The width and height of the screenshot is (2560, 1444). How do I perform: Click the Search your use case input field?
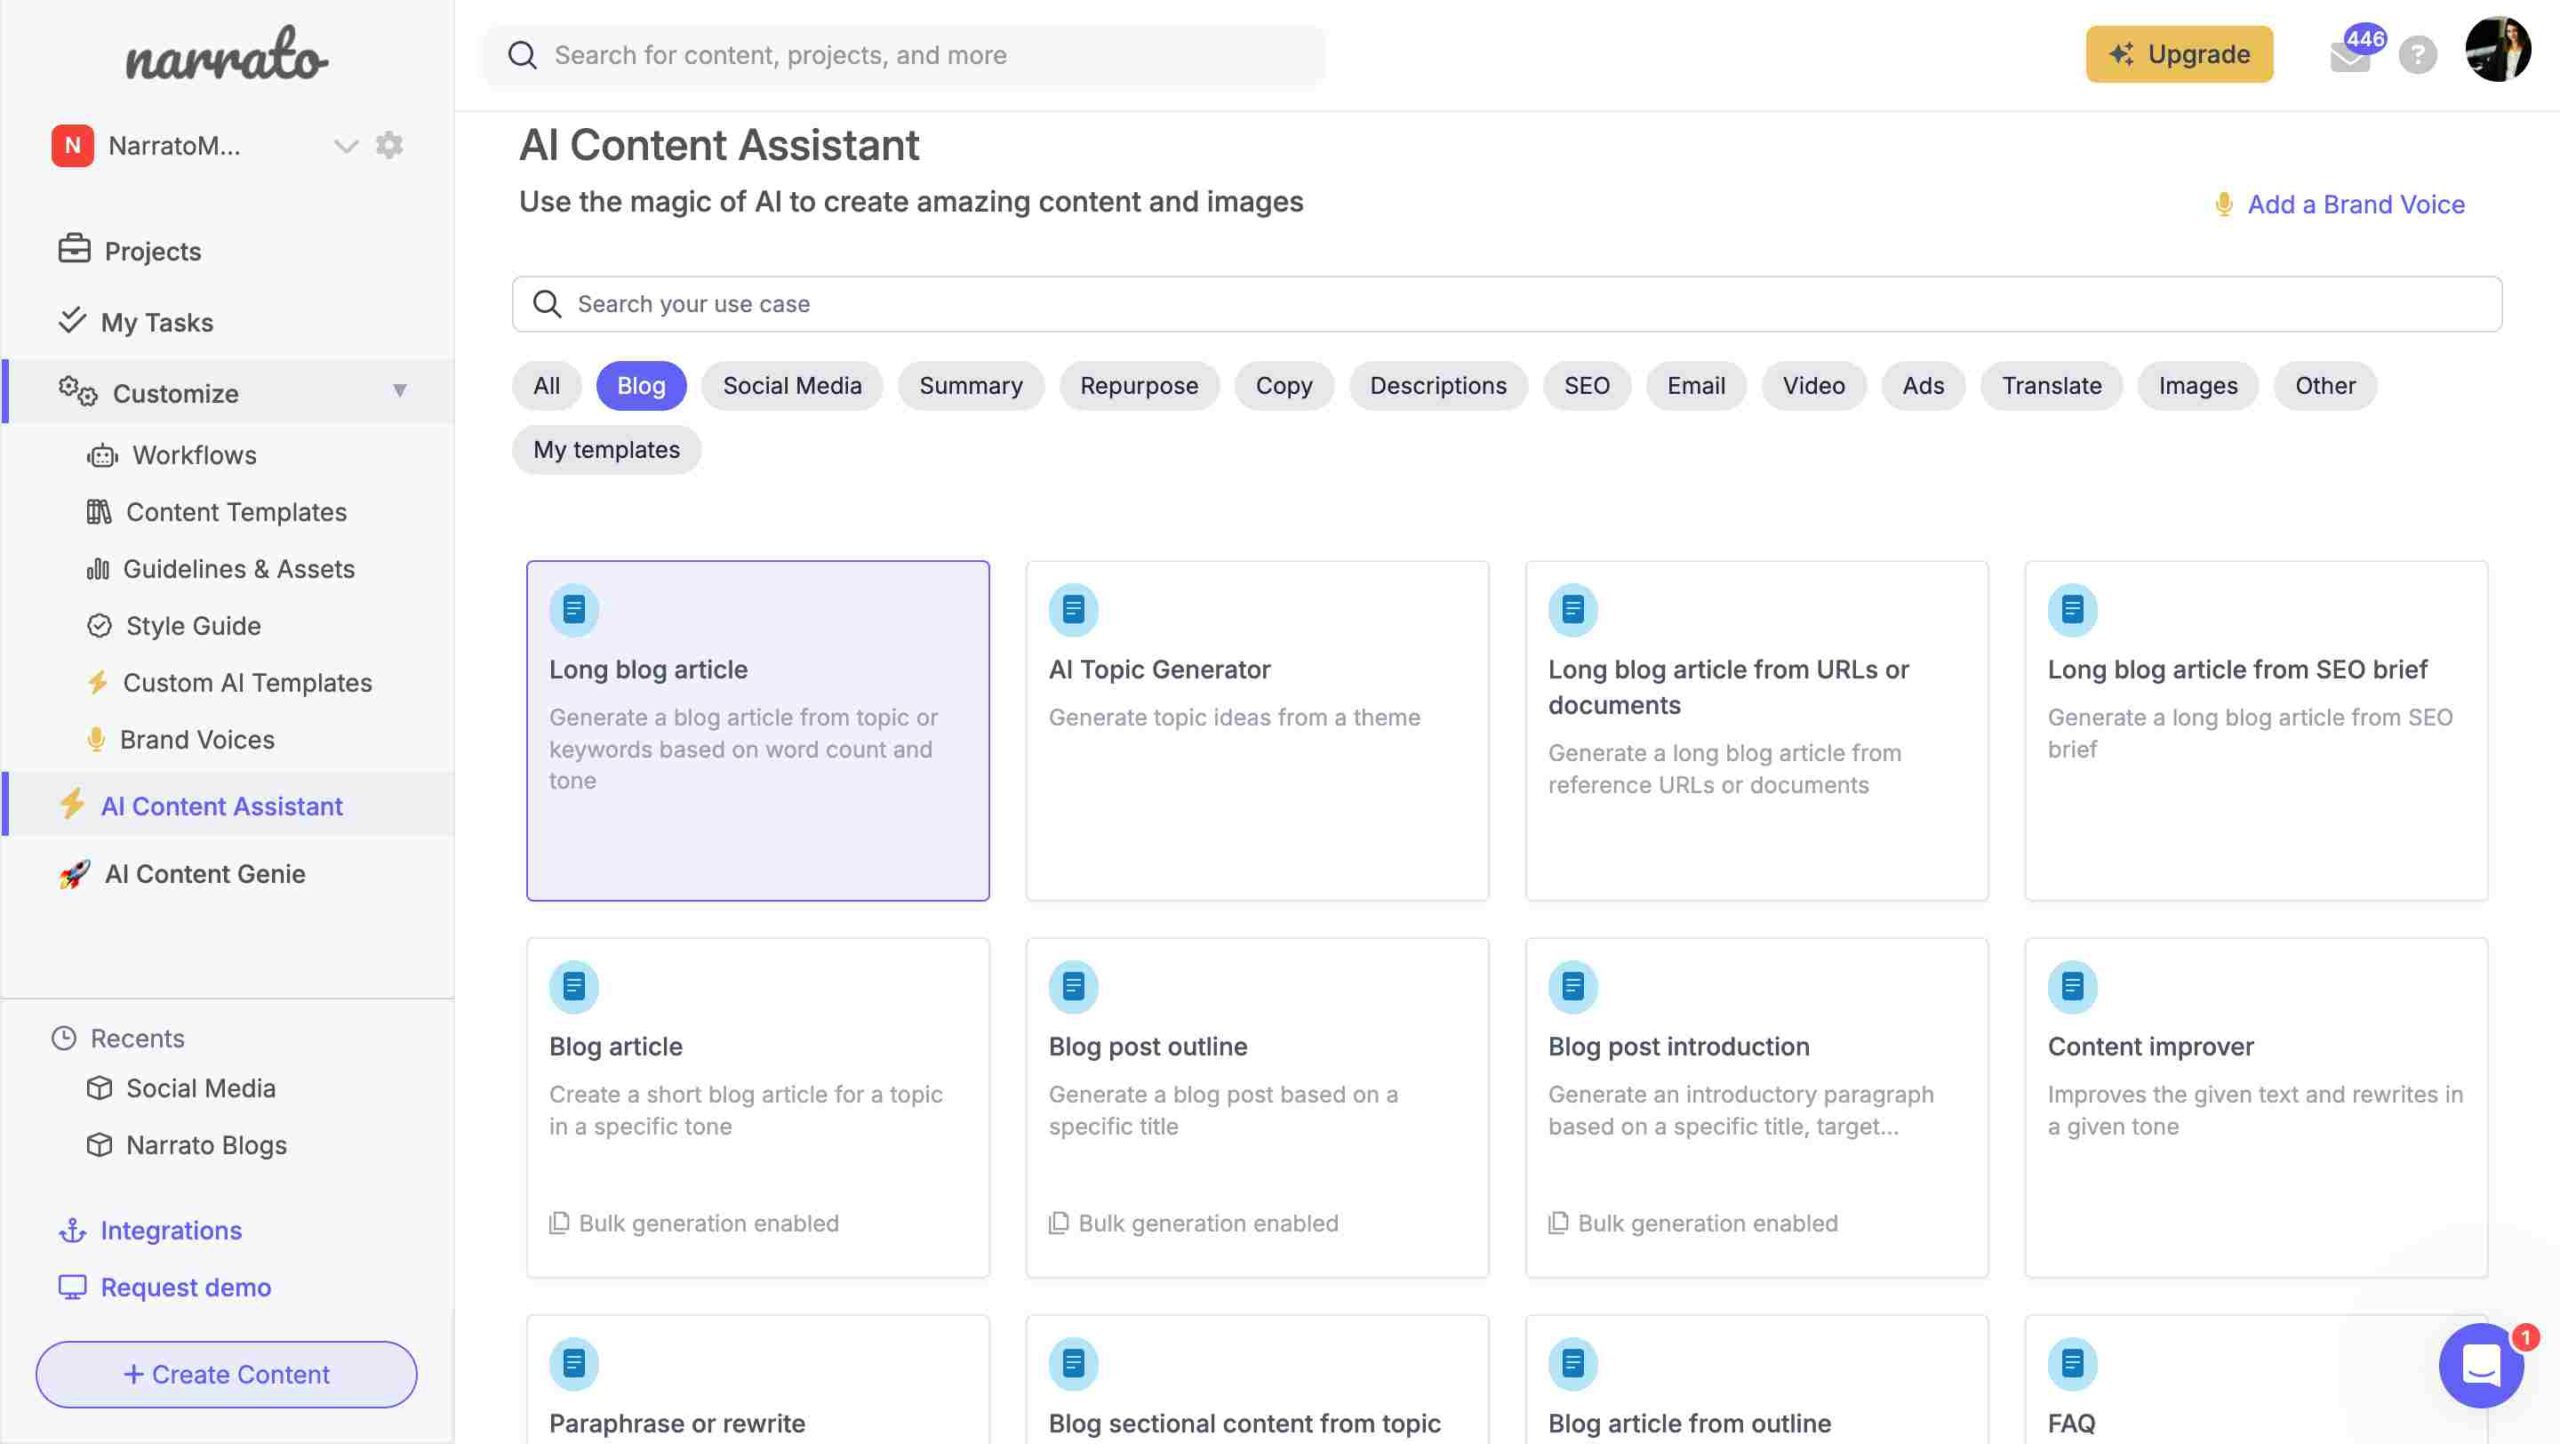click(x=1509, y=303)
